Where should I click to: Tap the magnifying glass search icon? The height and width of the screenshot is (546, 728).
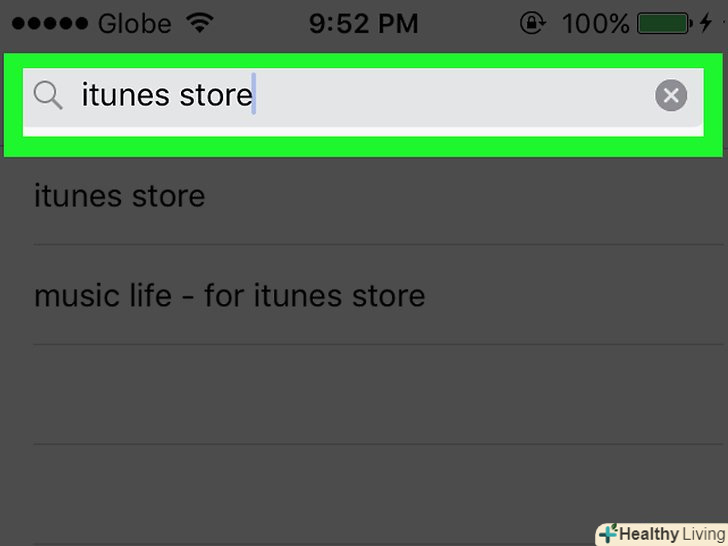click(x=48, y=96)
